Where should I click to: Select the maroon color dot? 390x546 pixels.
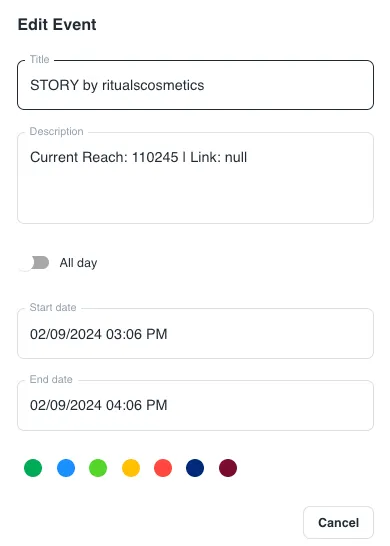[x=228, y=468]
